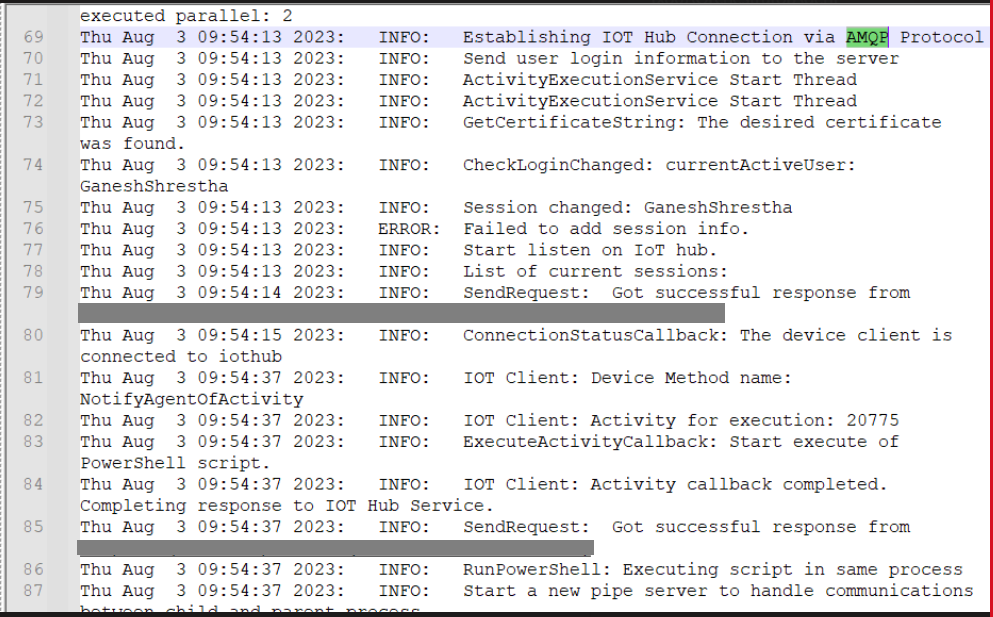993x617 pixels.
Task: Click the bookmark margin beside line 72
Action: (63, 101)
